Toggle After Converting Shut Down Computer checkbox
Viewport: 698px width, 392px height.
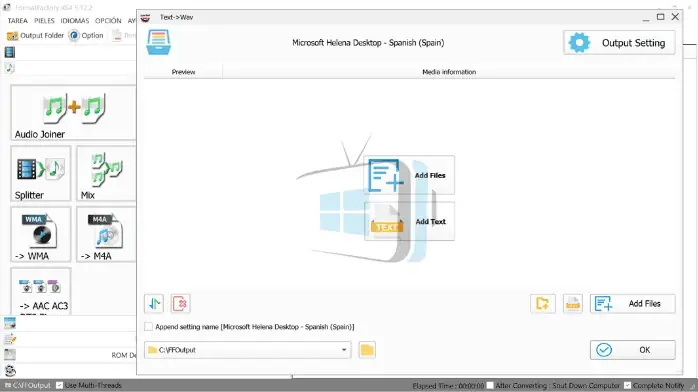(490, 385)
